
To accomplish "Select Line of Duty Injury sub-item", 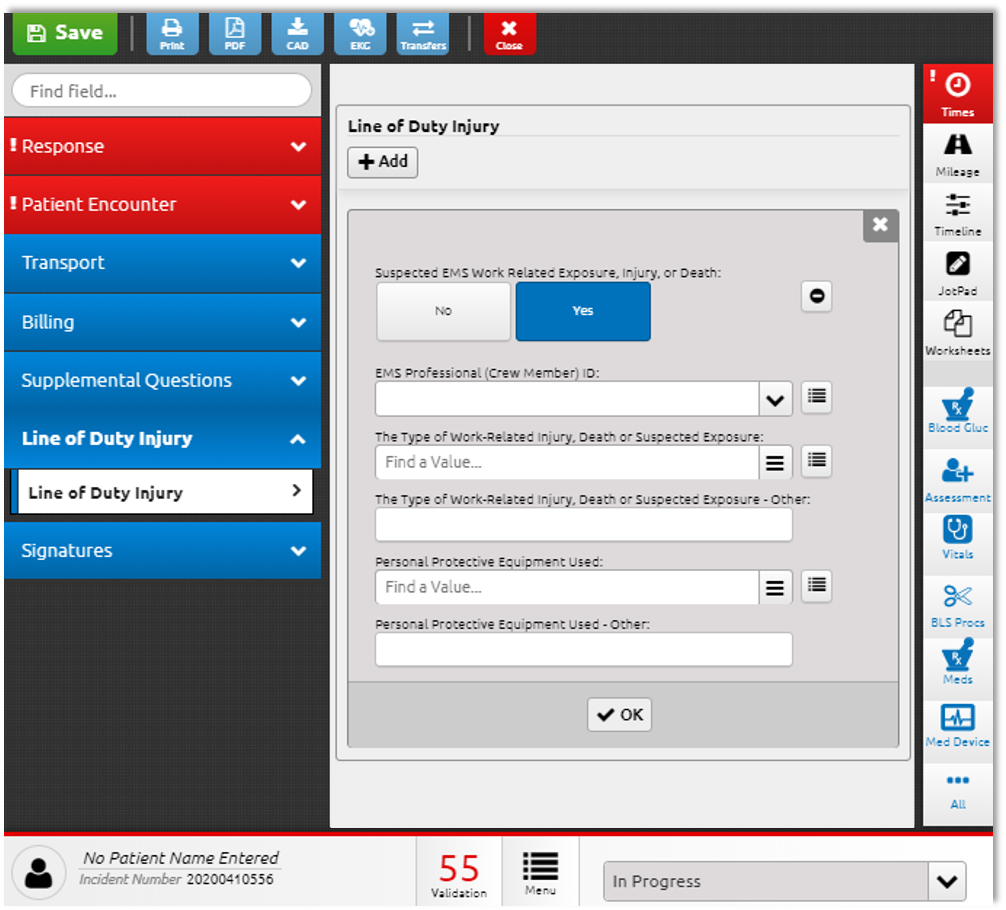I will click(x=162, y=492).
